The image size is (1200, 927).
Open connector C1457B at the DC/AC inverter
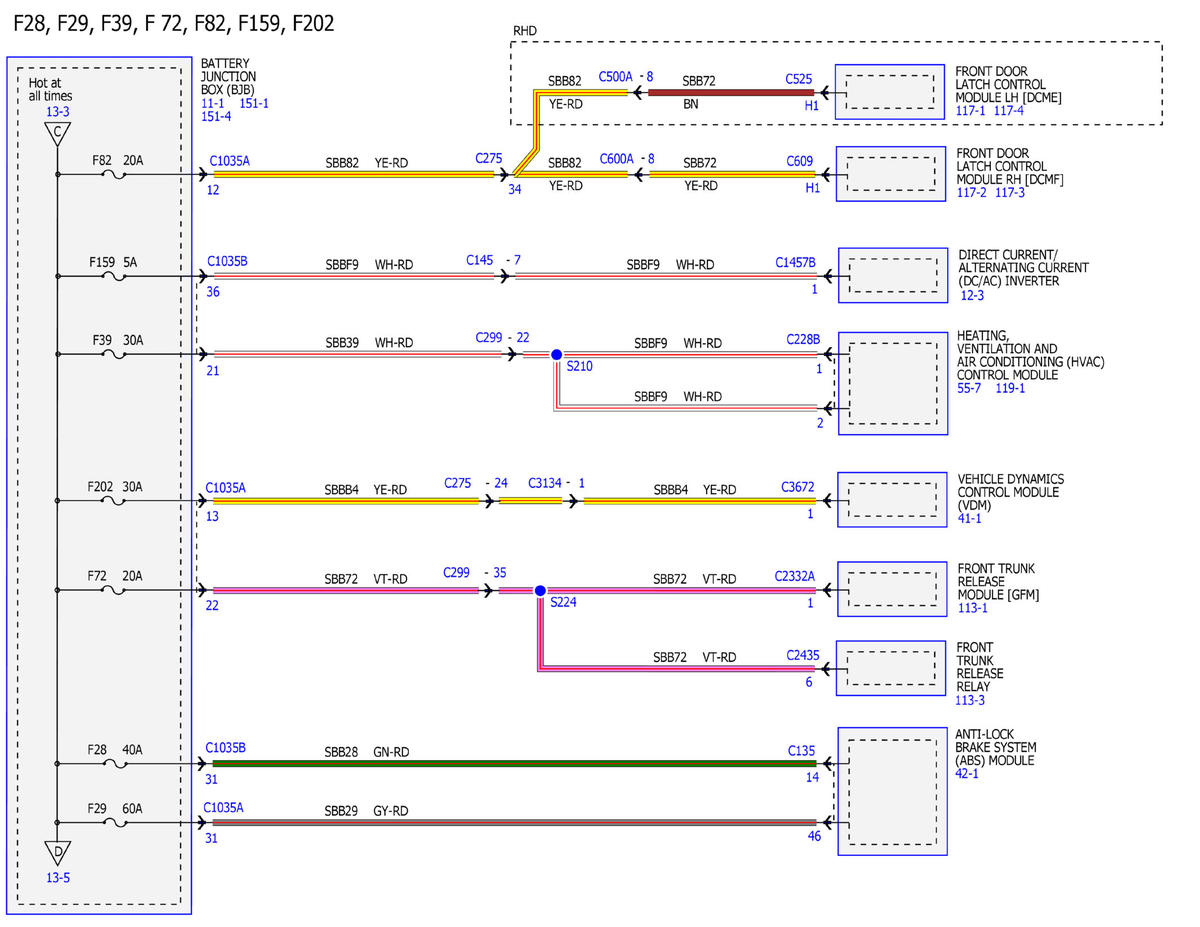click(x=795, y=262)
